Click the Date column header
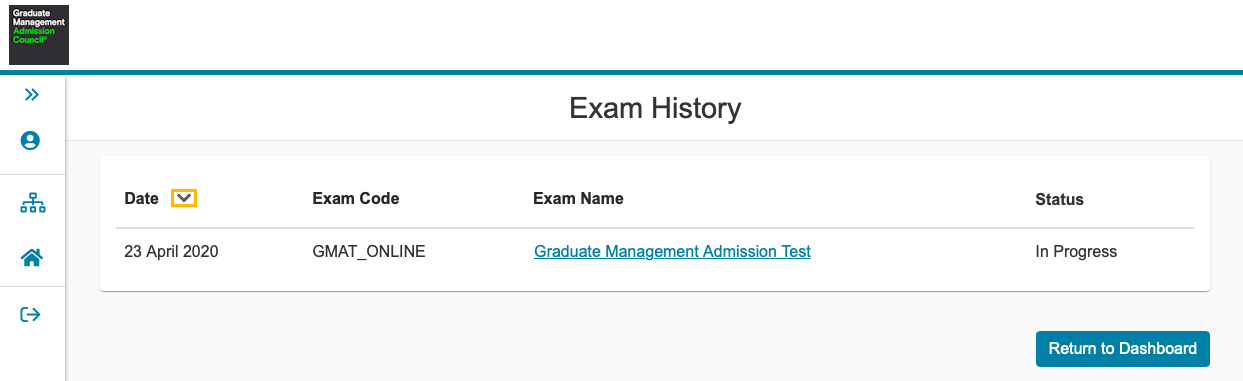This screenshot has height=381, width=1243. [x=141, y=198]
